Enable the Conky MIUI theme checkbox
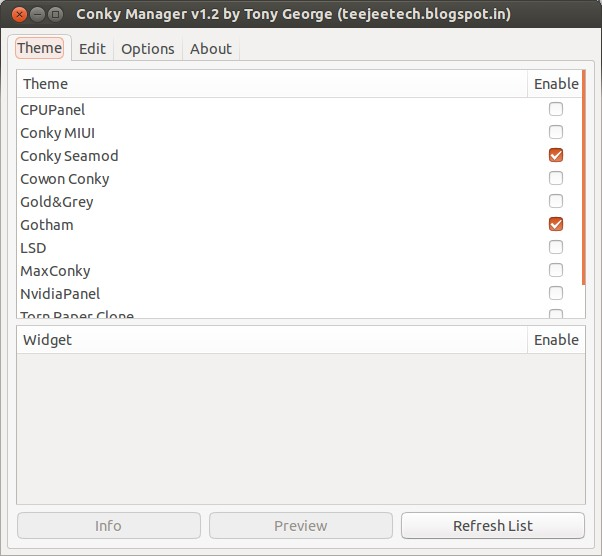Image resolution: width=602 pixels, height=556 pixels. point(556,132)
